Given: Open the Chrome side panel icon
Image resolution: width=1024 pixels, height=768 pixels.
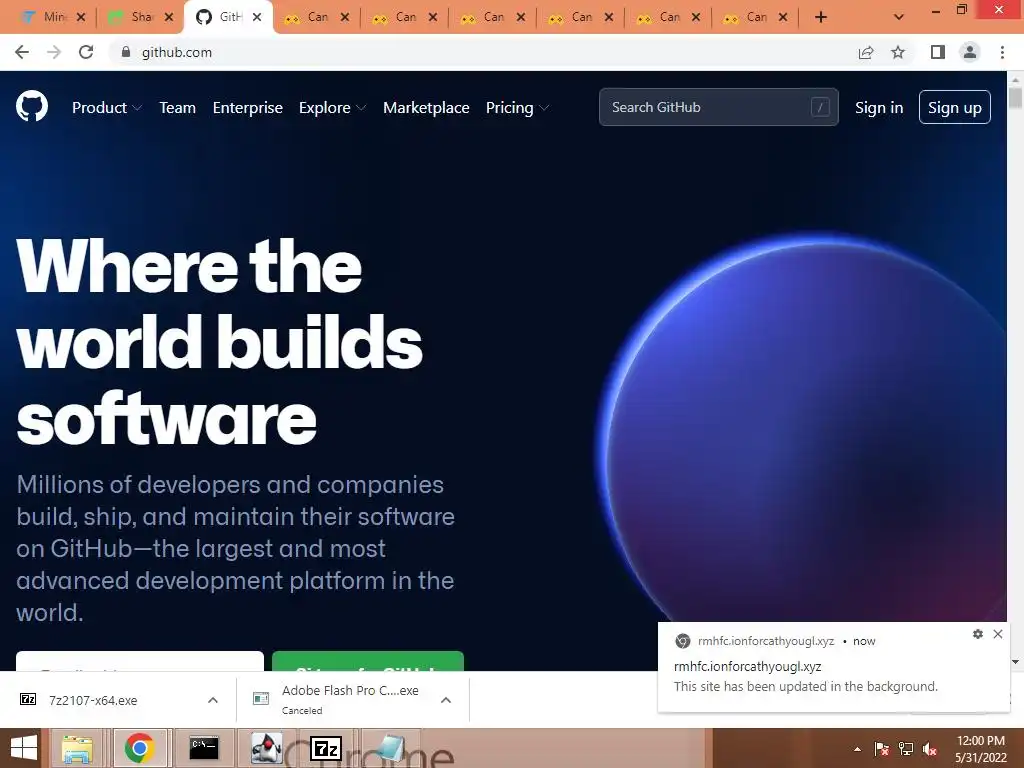Looking at the screenshot, I should (938, 52).
